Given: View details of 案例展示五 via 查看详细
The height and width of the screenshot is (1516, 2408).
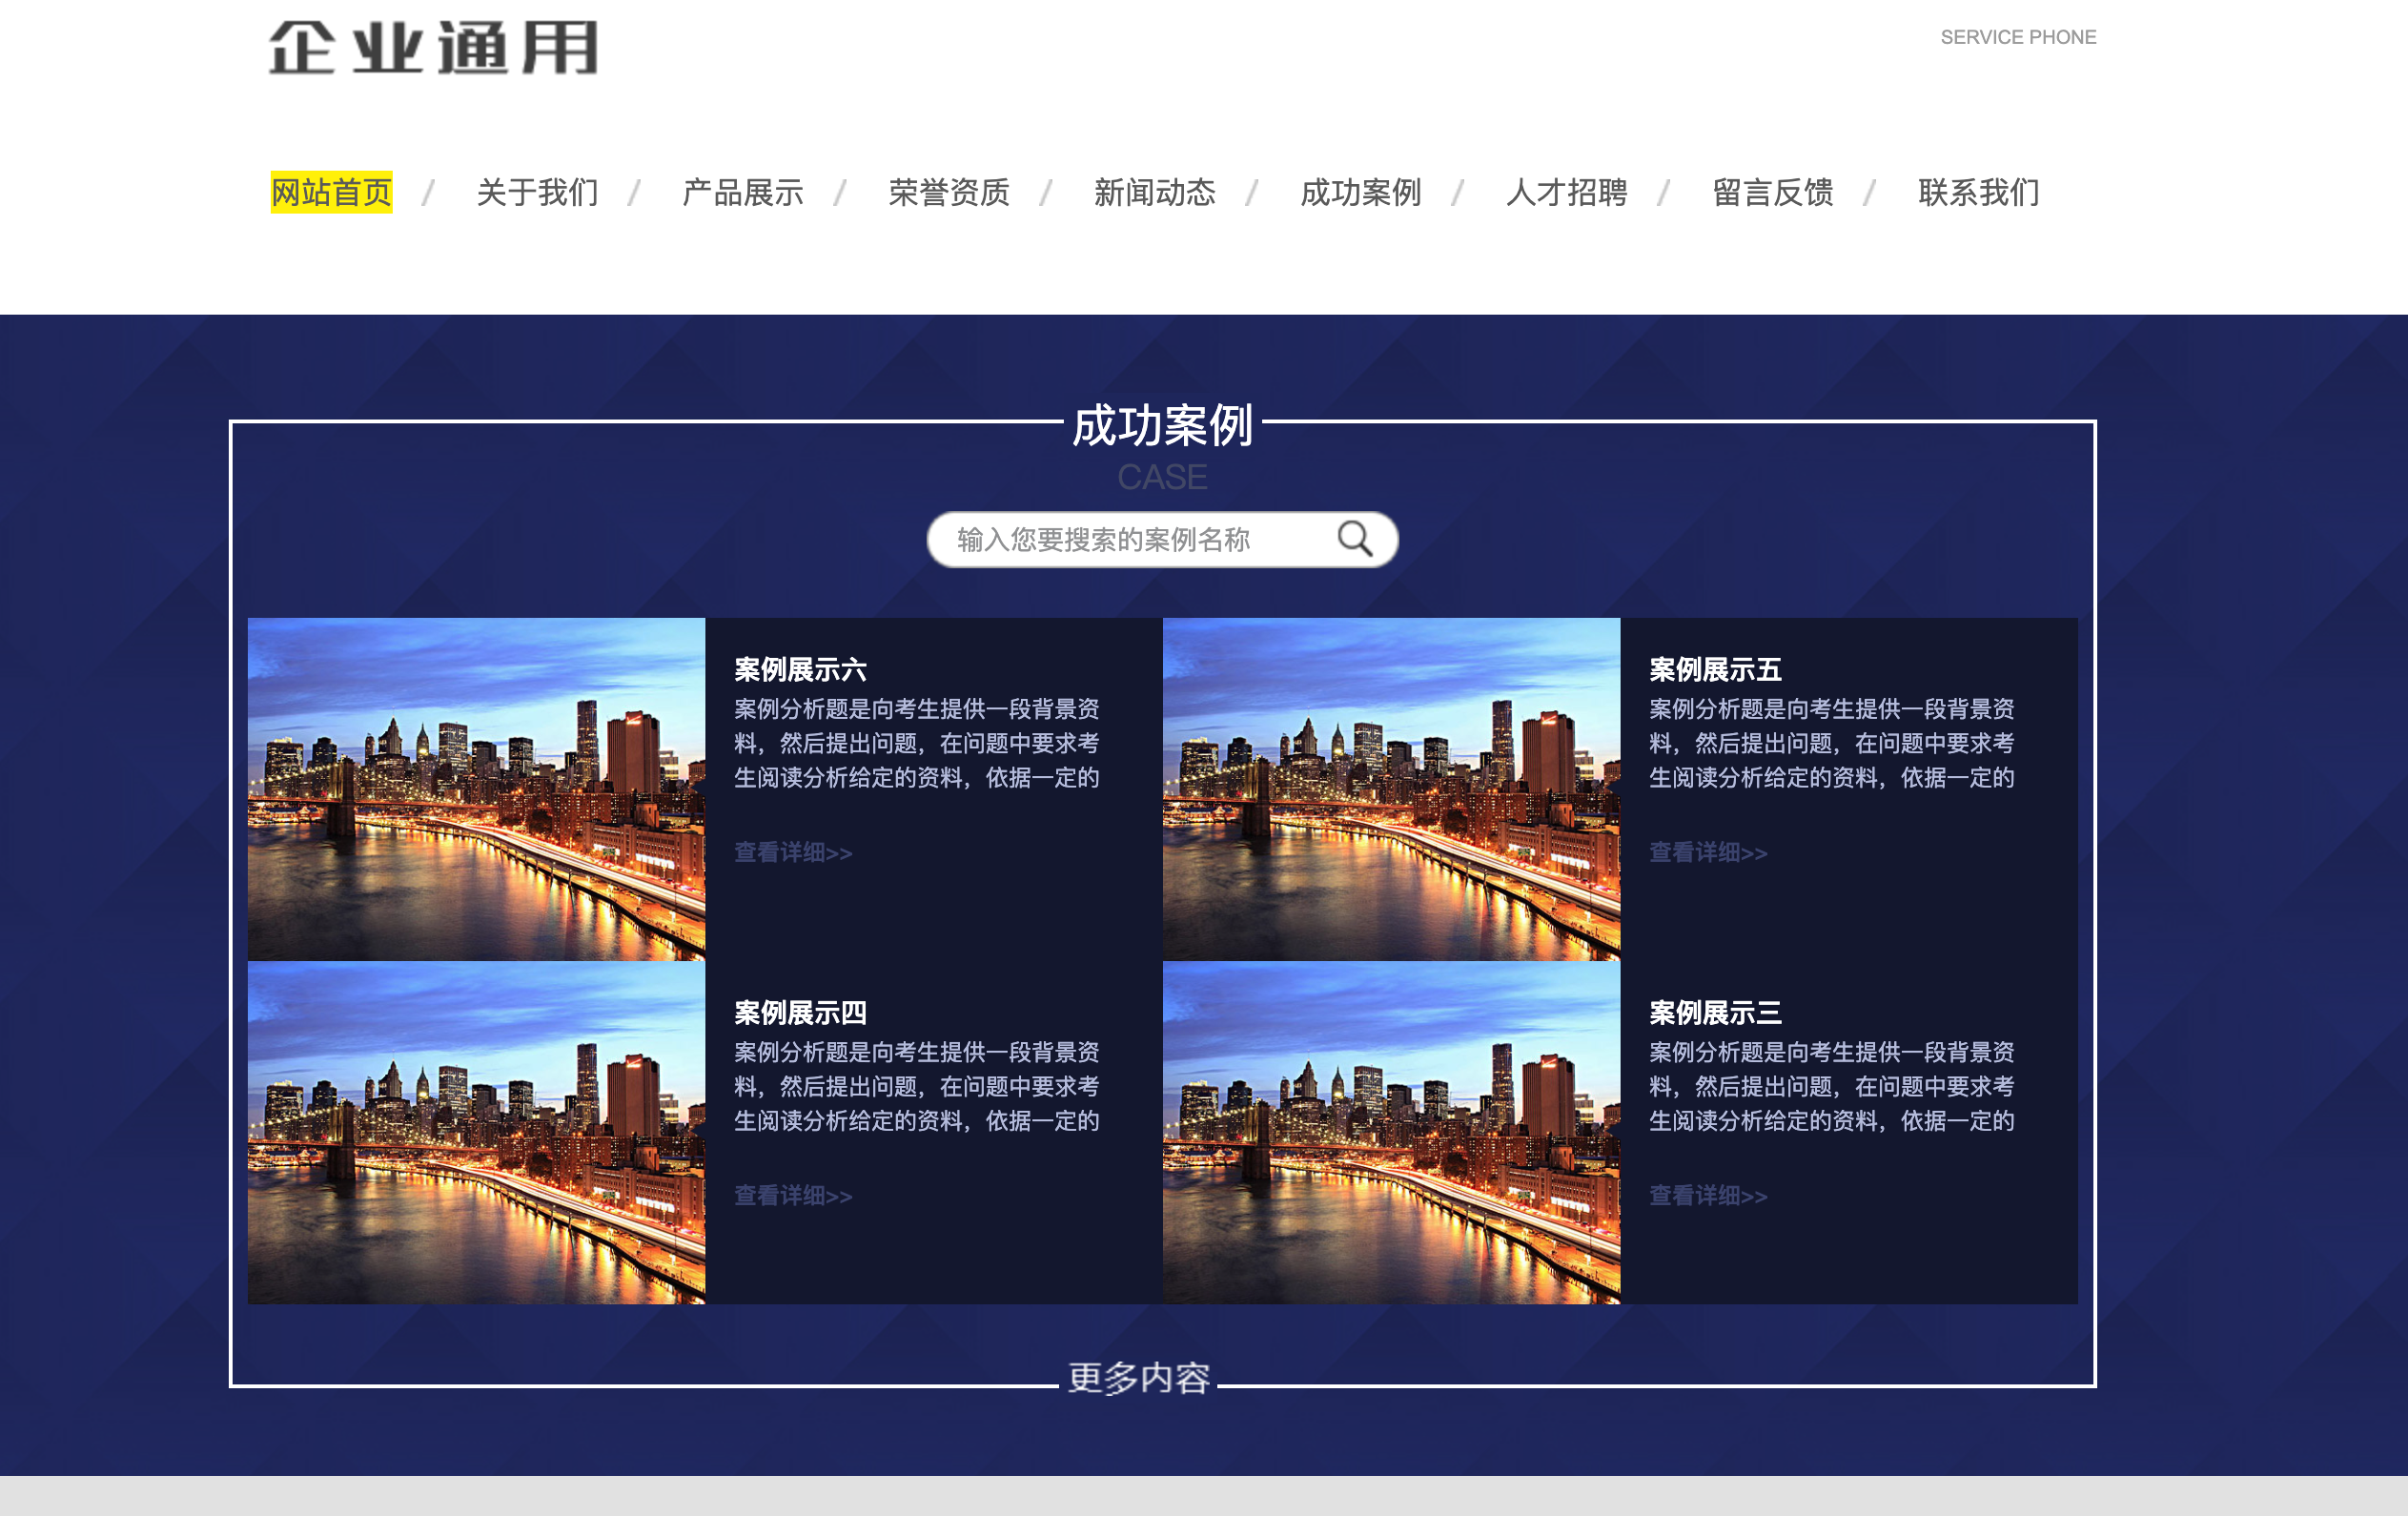Looking at the screenshot, I should 1708,852.
